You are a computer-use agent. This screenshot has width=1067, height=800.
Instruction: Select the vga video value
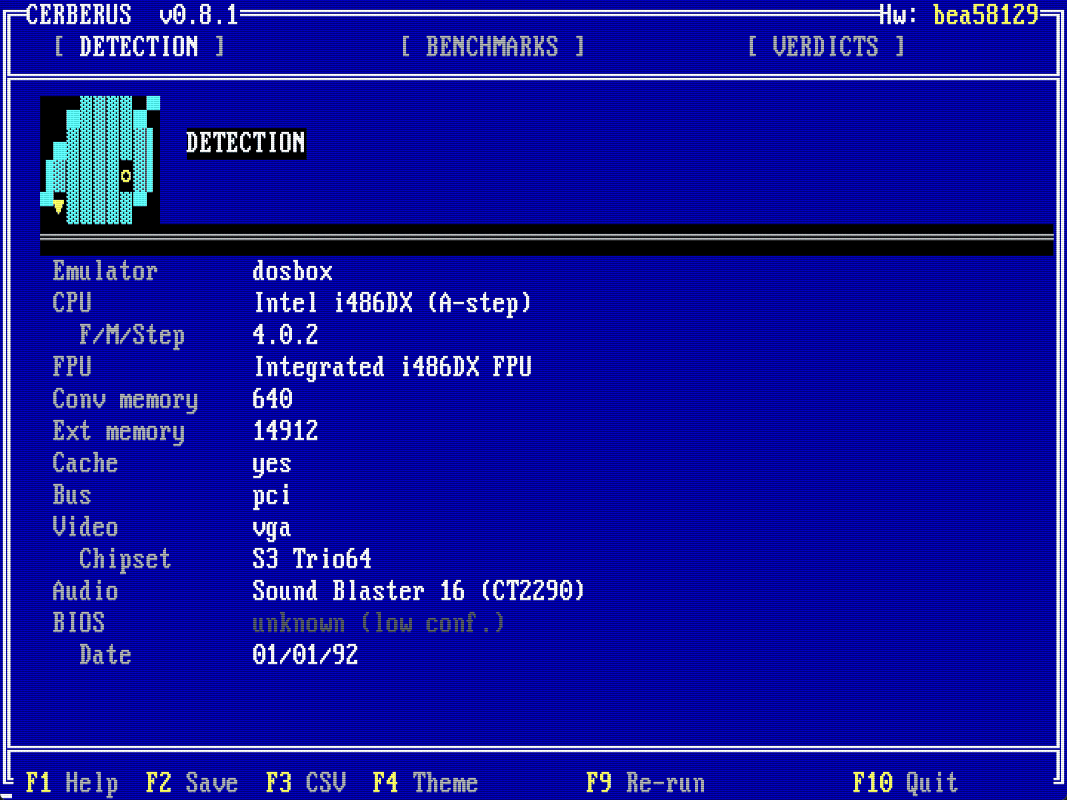(x=272, y=529)
